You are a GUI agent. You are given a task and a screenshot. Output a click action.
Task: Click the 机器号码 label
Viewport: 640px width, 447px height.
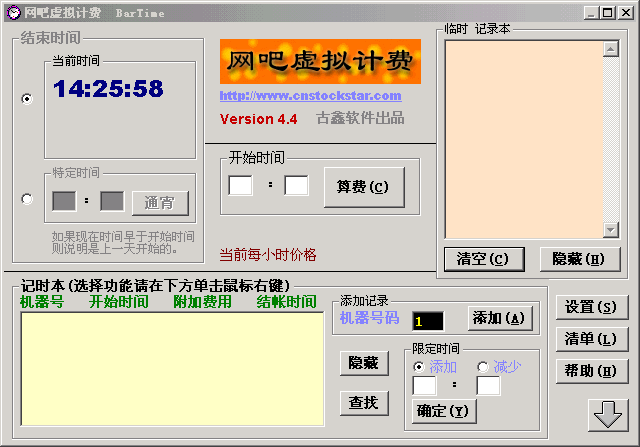[370, 318]
